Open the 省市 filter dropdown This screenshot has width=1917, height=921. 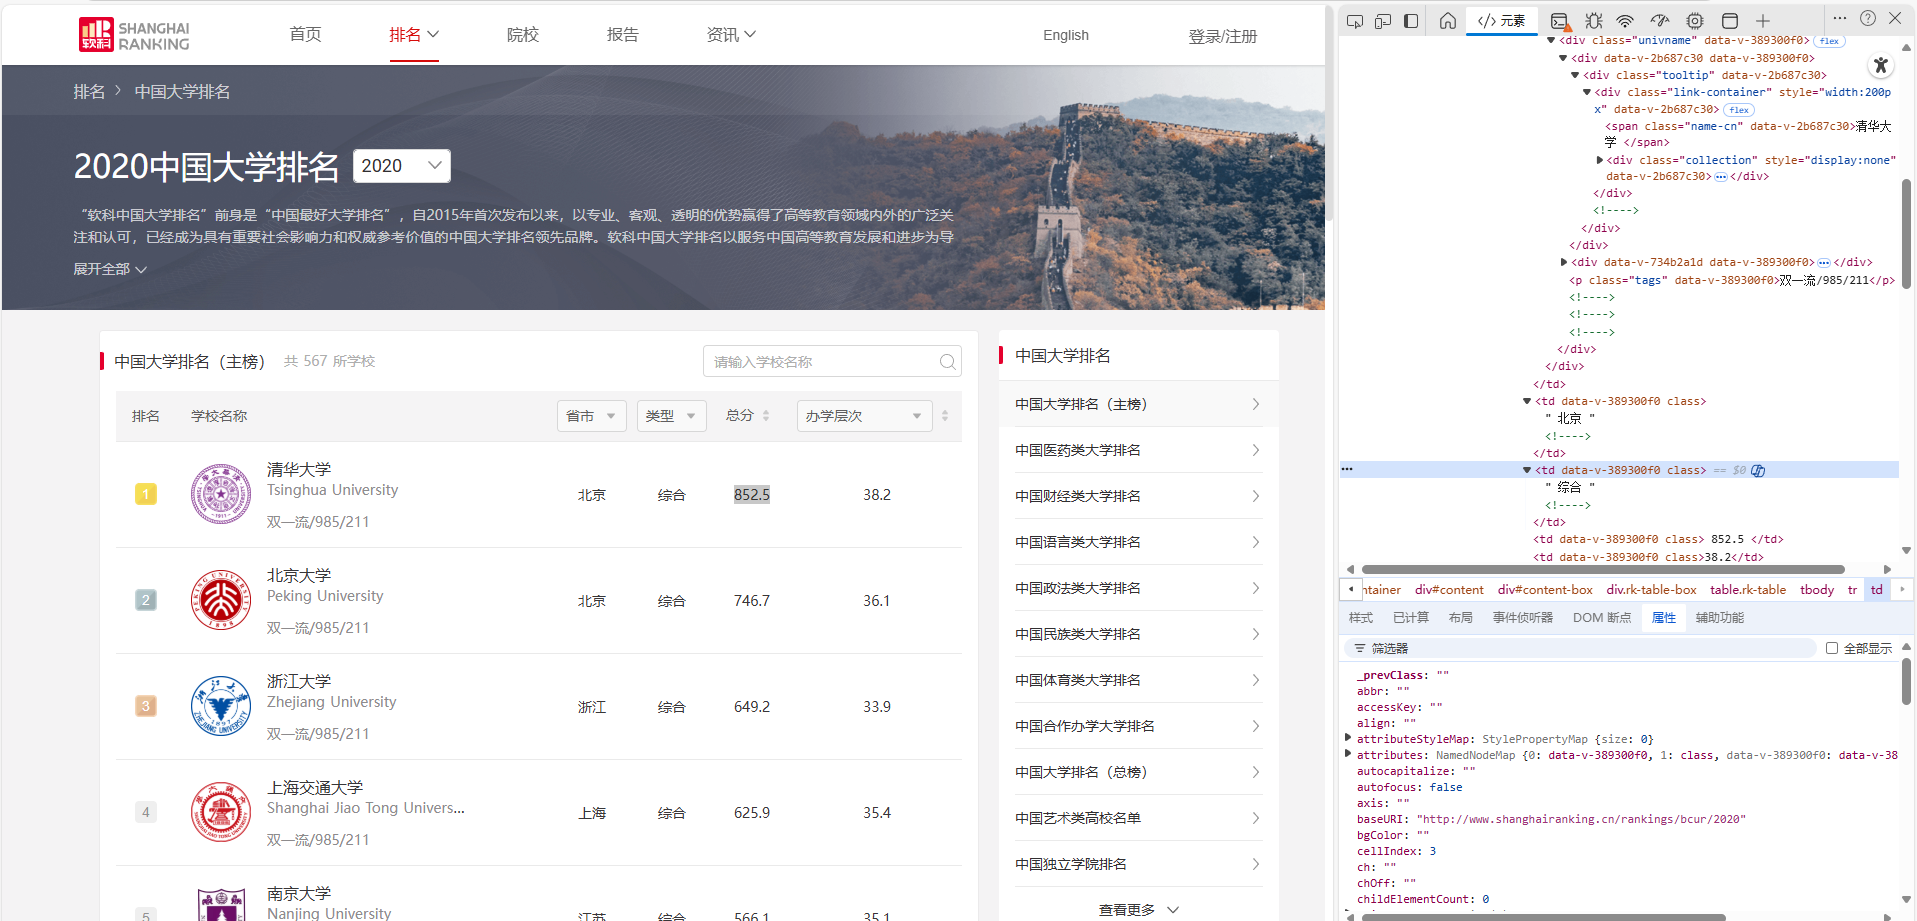click(592, 416)
